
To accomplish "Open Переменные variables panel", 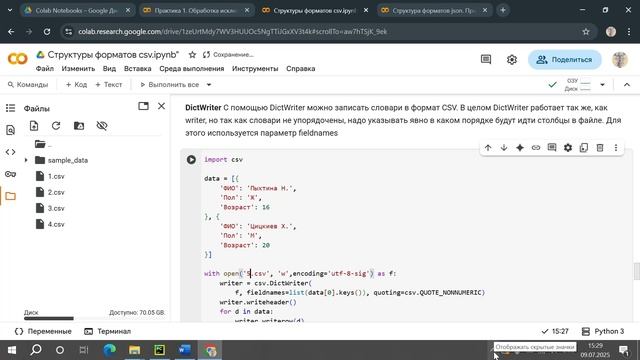I will point(43,331).
